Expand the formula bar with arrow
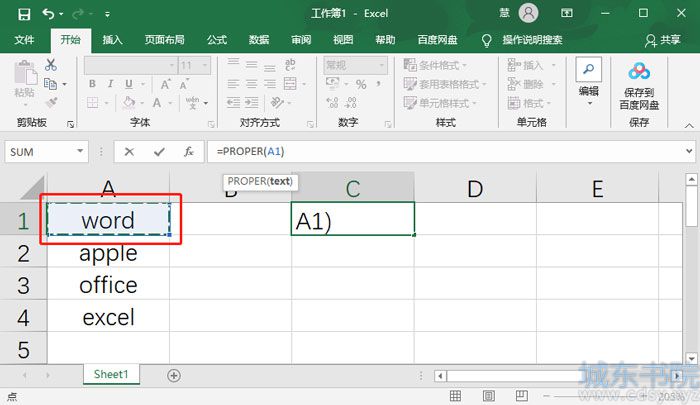The image size is (700, 405). (689, 151)
